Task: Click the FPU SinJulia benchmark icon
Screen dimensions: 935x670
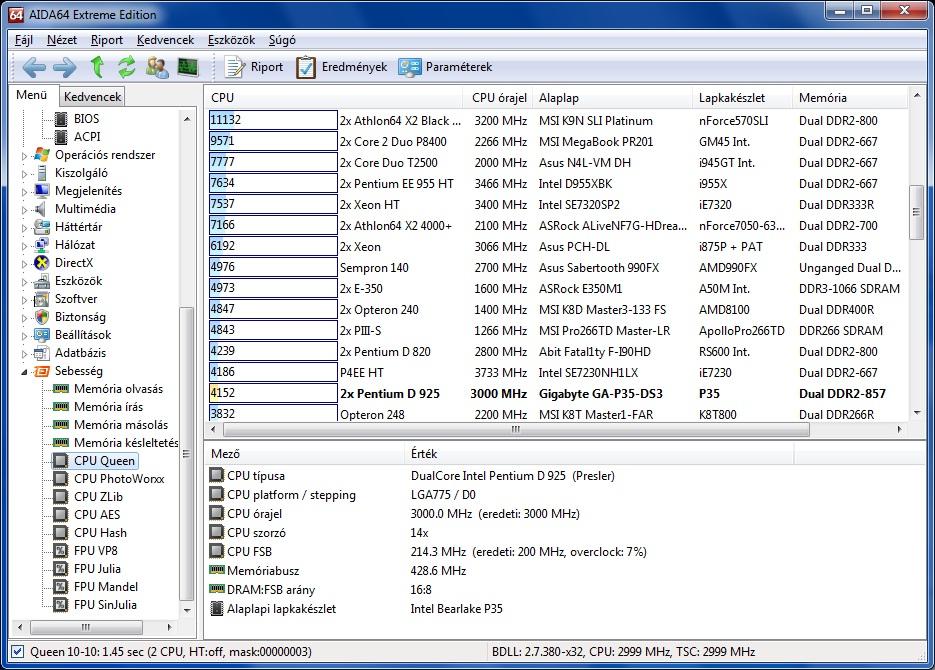Action: point(61,604)
